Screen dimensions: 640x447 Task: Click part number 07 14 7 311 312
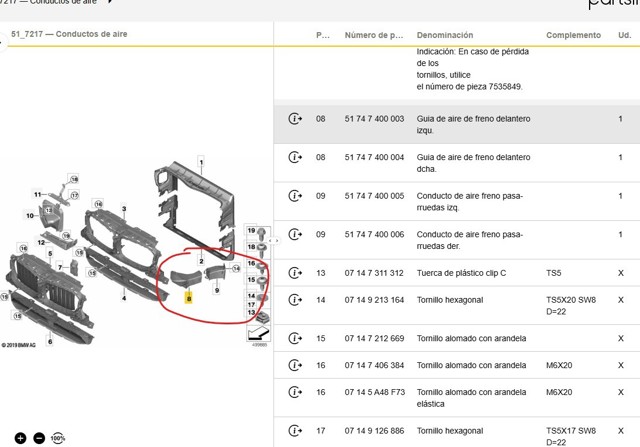click(x=374, y=273)
